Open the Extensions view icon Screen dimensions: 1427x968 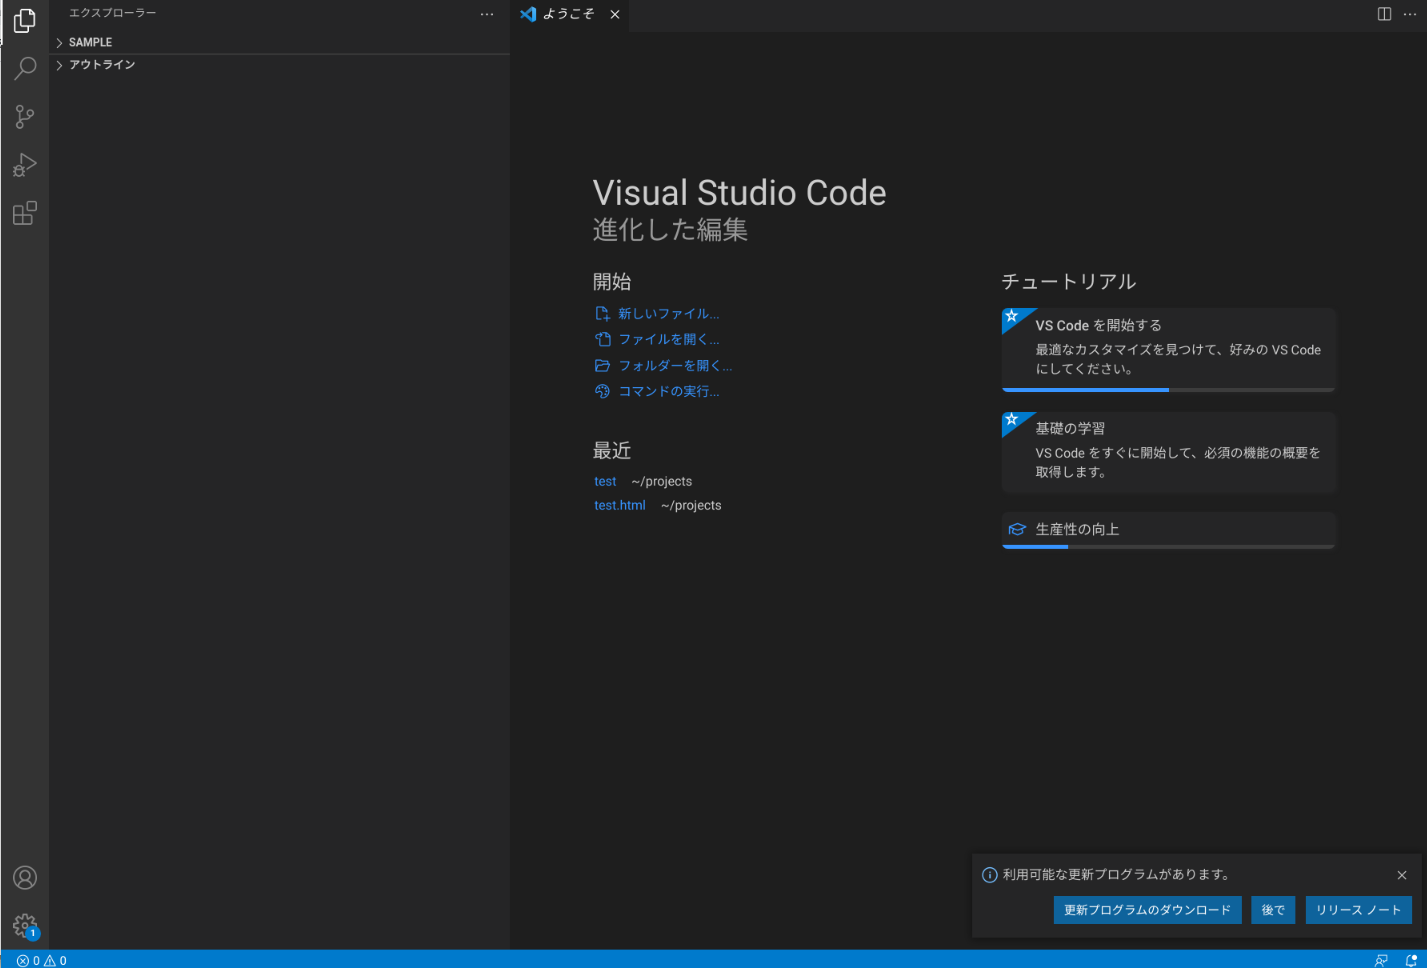25,213
